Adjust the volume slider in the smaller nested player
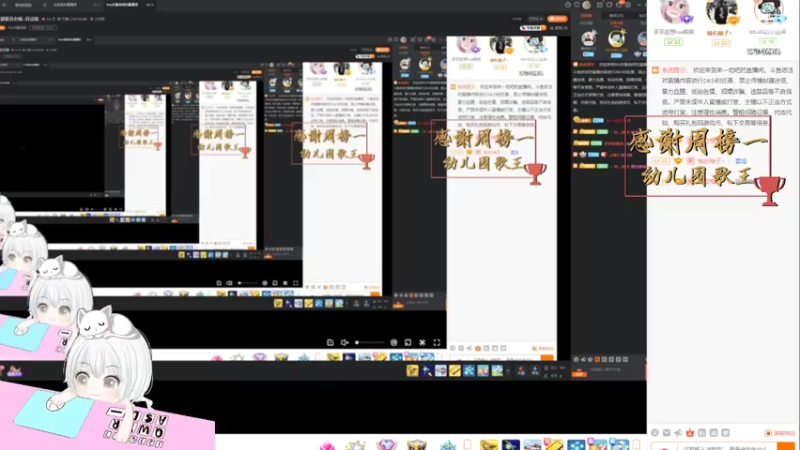 click(248, 283)
